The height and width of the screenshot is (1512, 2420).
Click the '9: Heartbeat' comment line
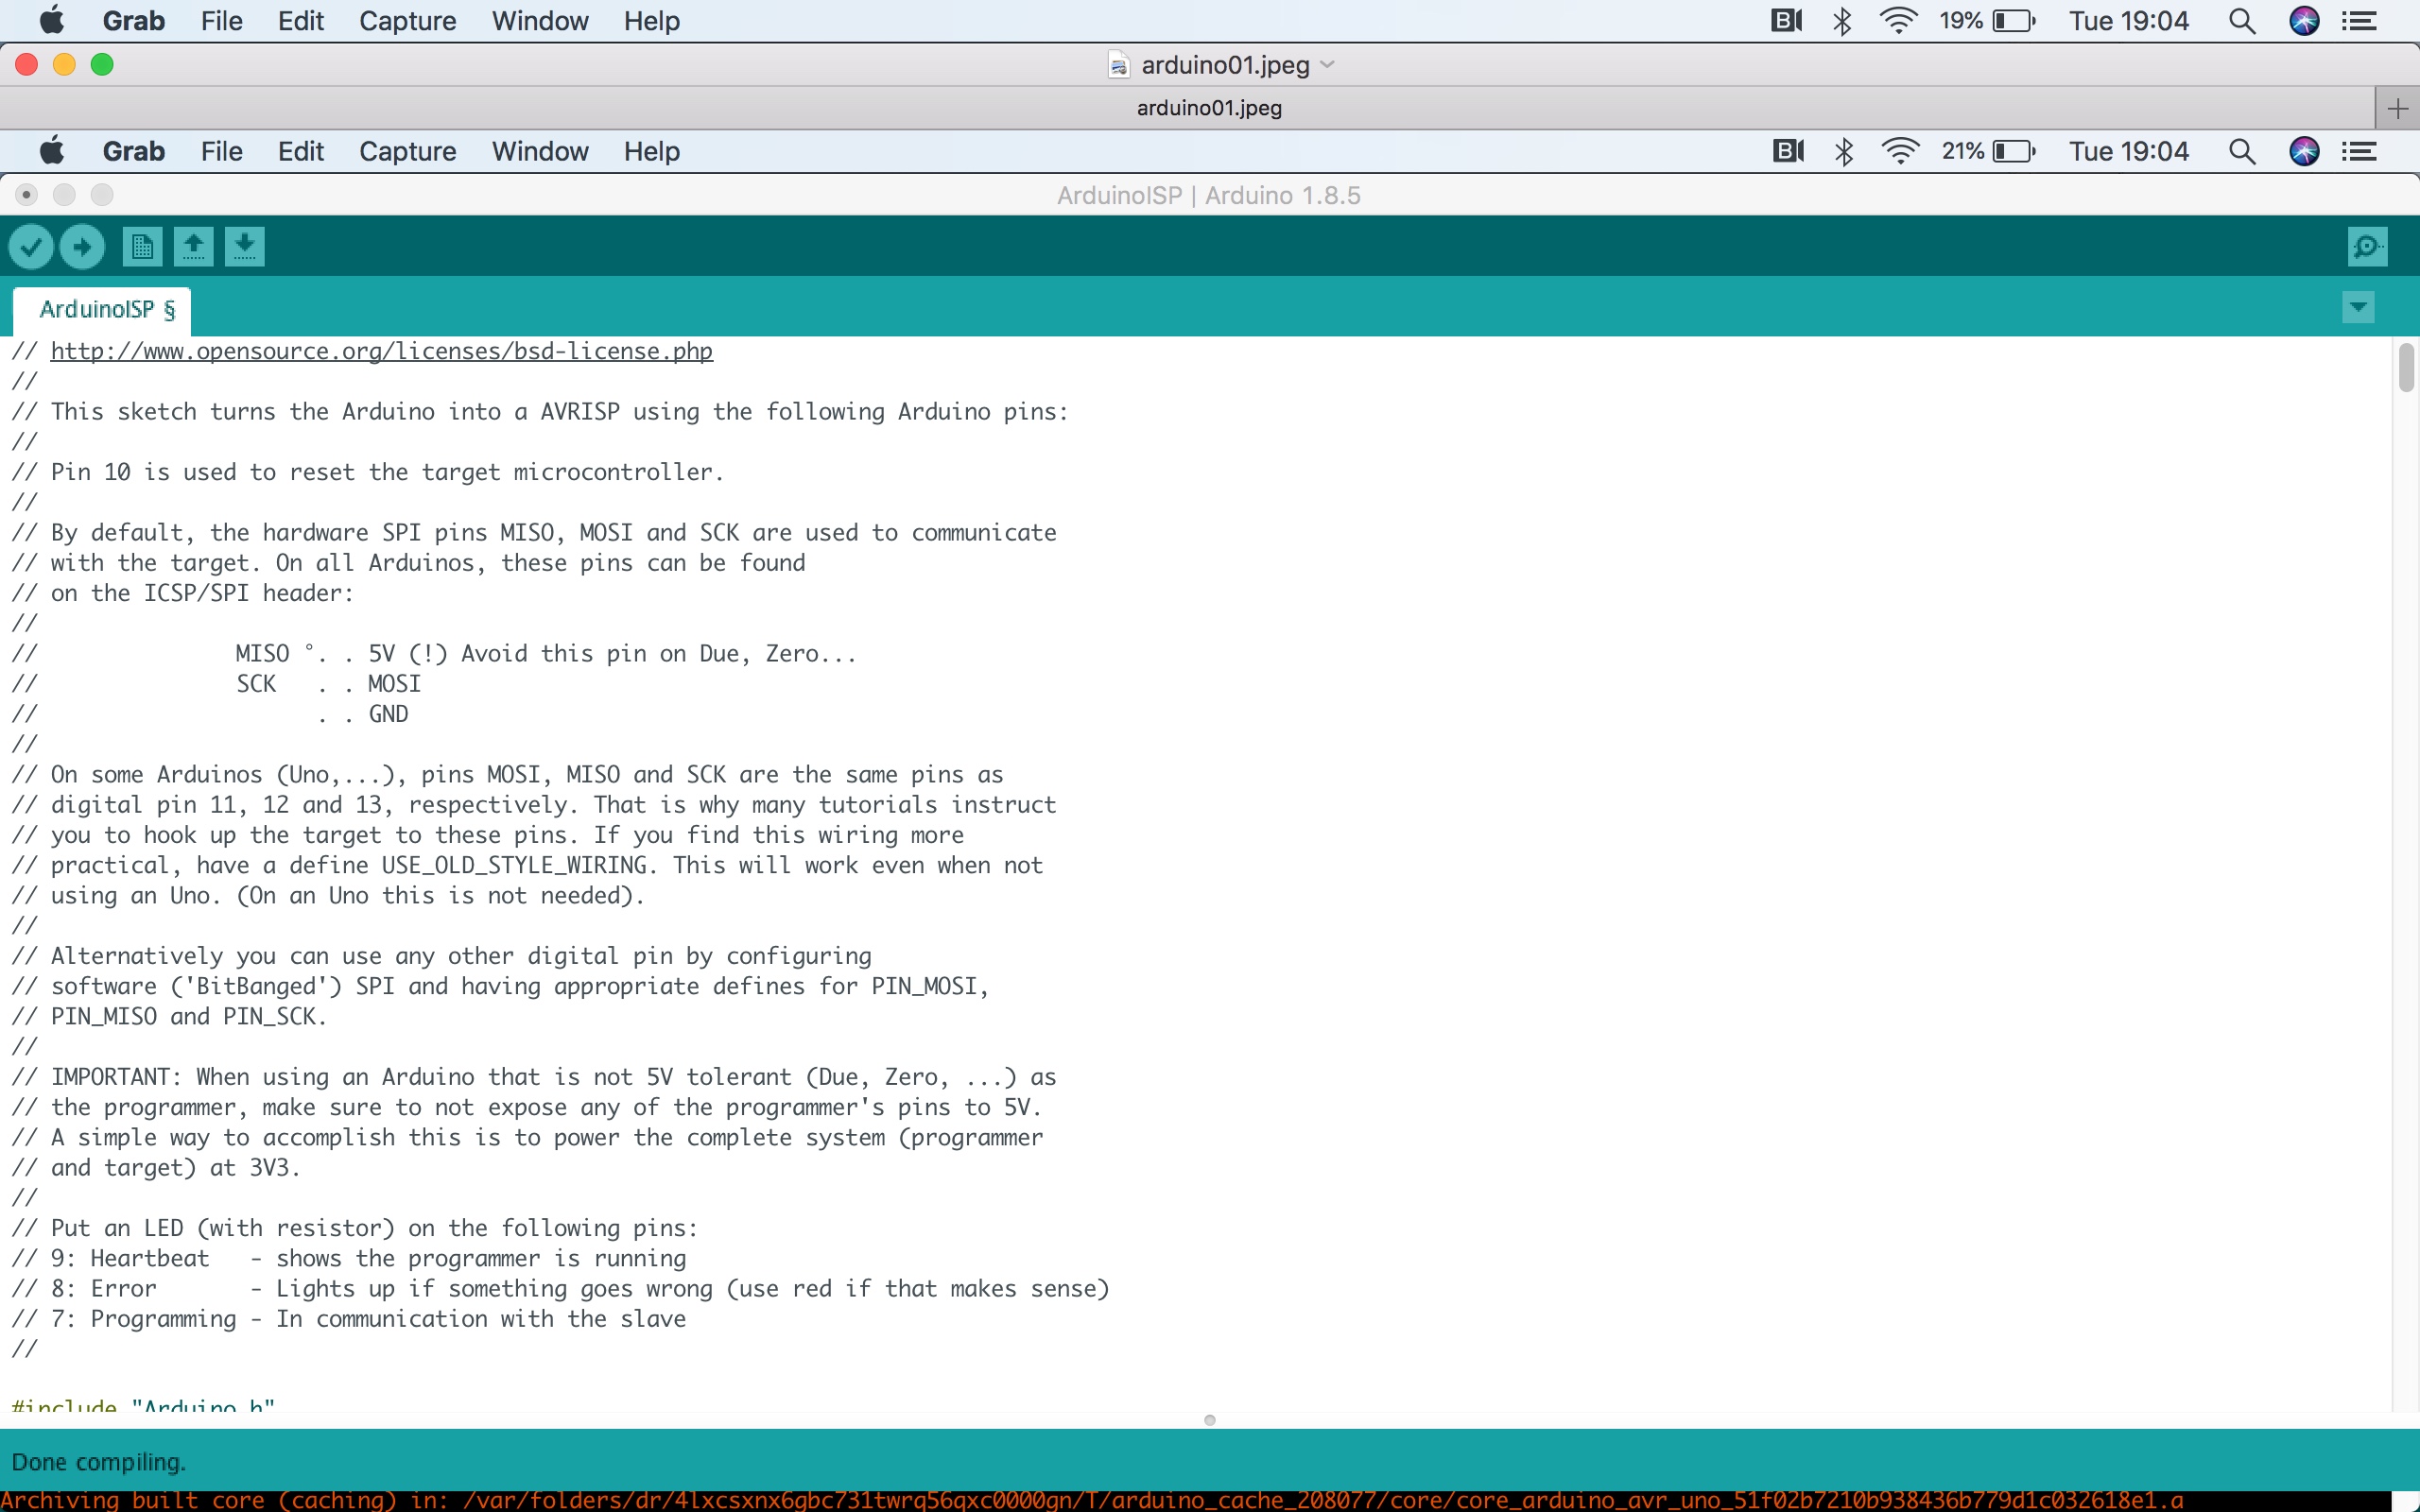coord(349,1258)
